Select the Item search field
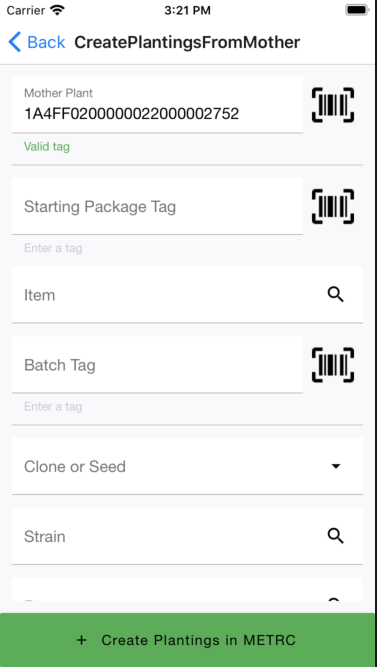 click(187, 294)
